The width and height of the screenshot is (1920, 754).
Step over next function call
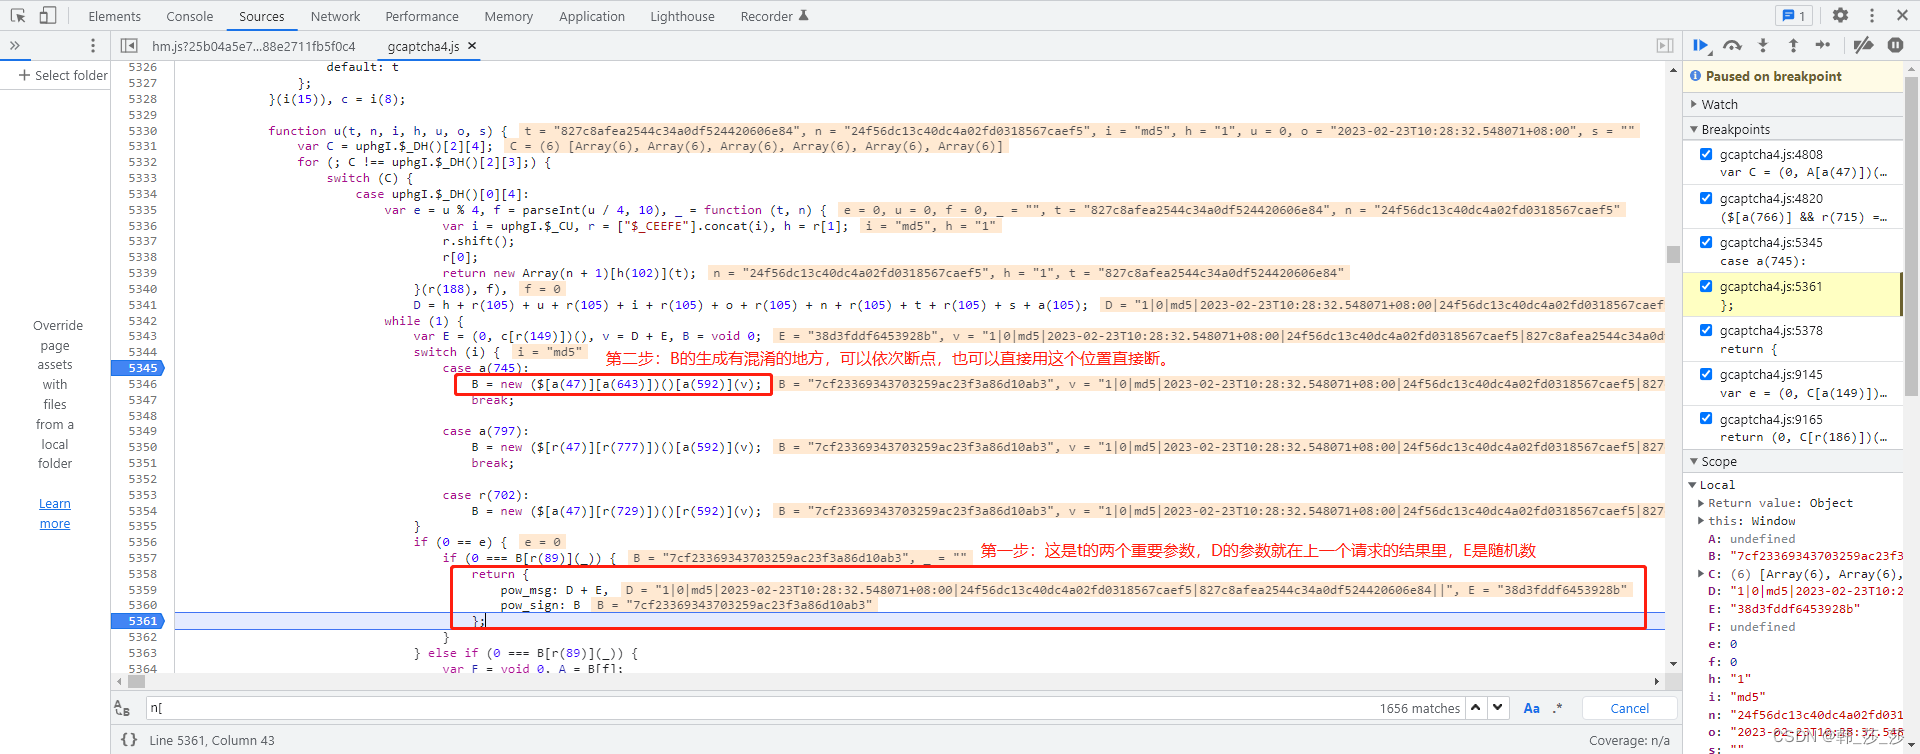coord(1733,45)
